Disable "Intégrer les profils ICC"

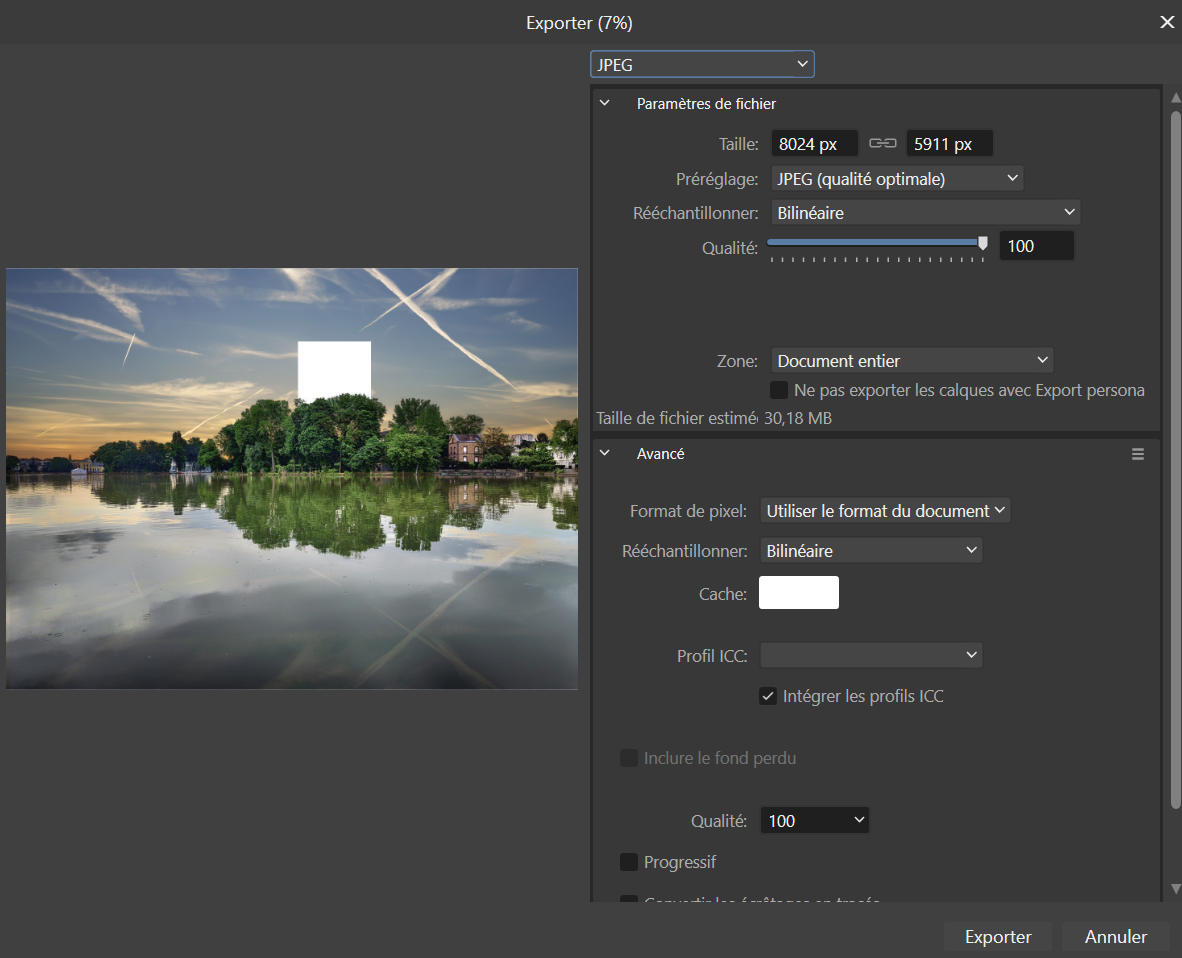768,695
